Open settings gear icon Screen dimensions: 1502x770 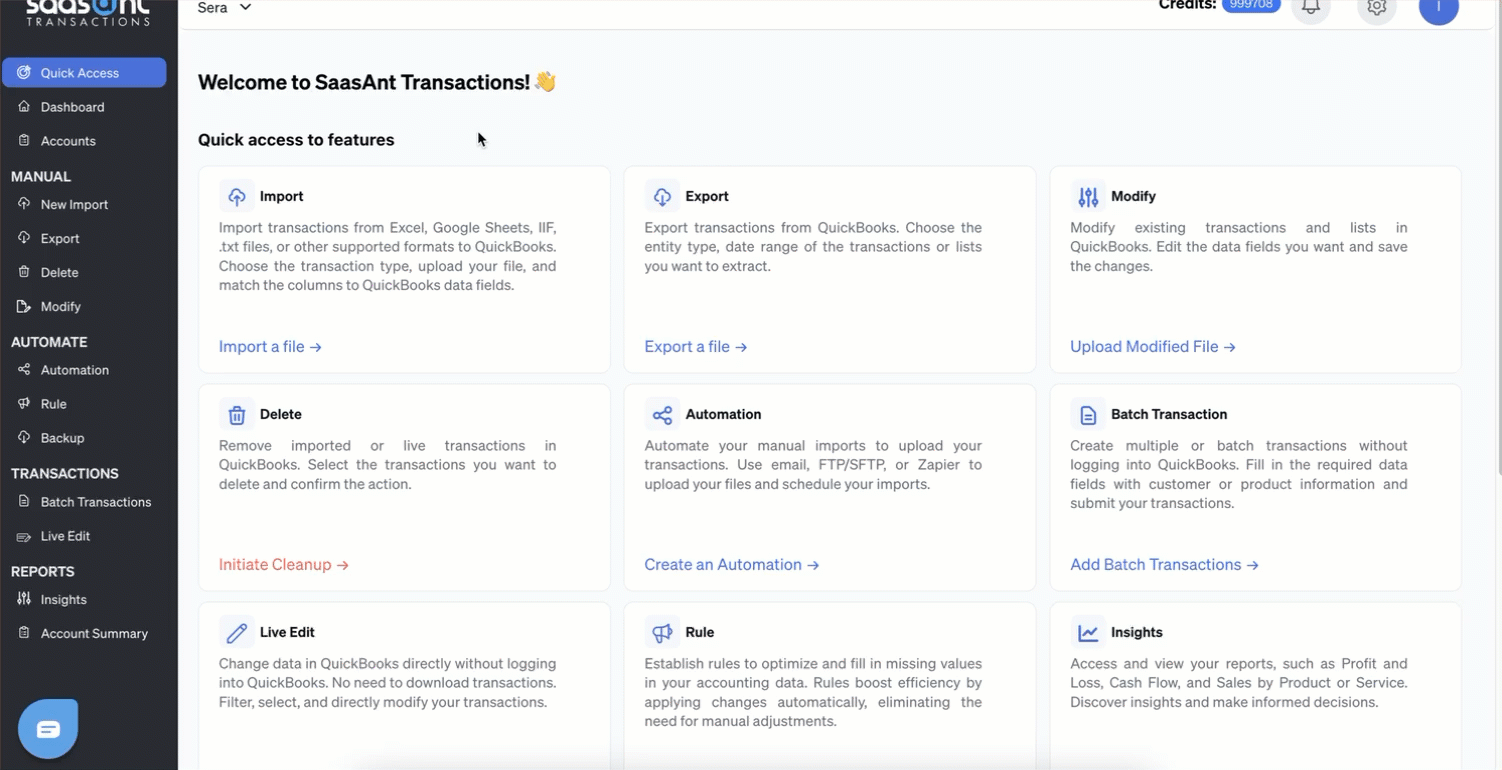click(1377, 7)
